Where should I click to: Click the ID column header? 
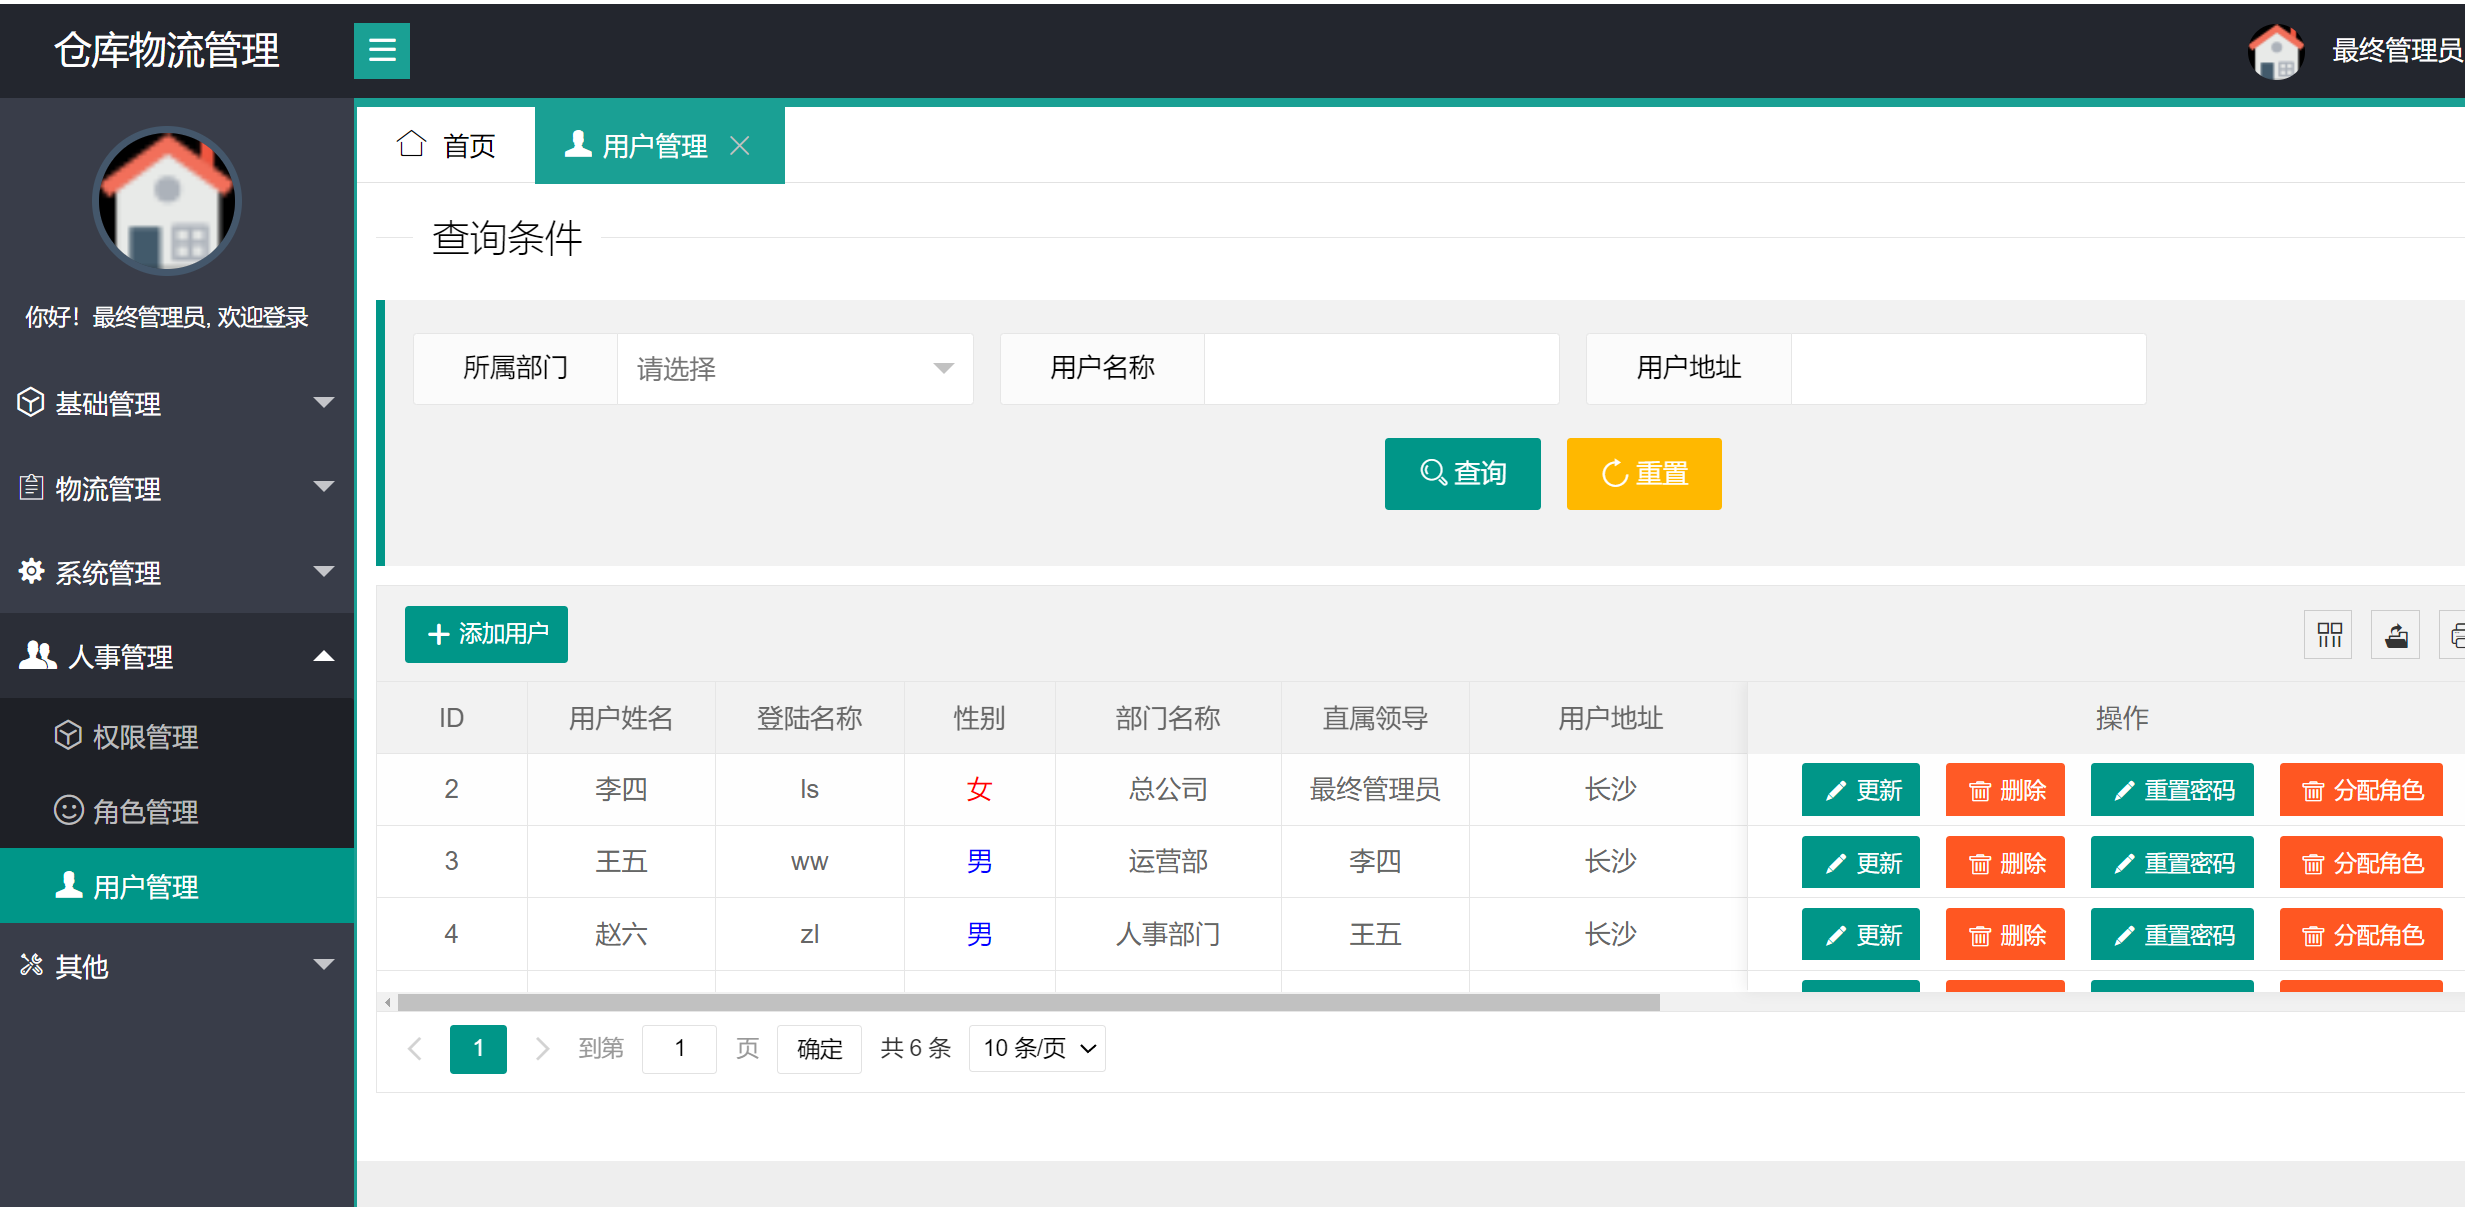coord(452,718)
